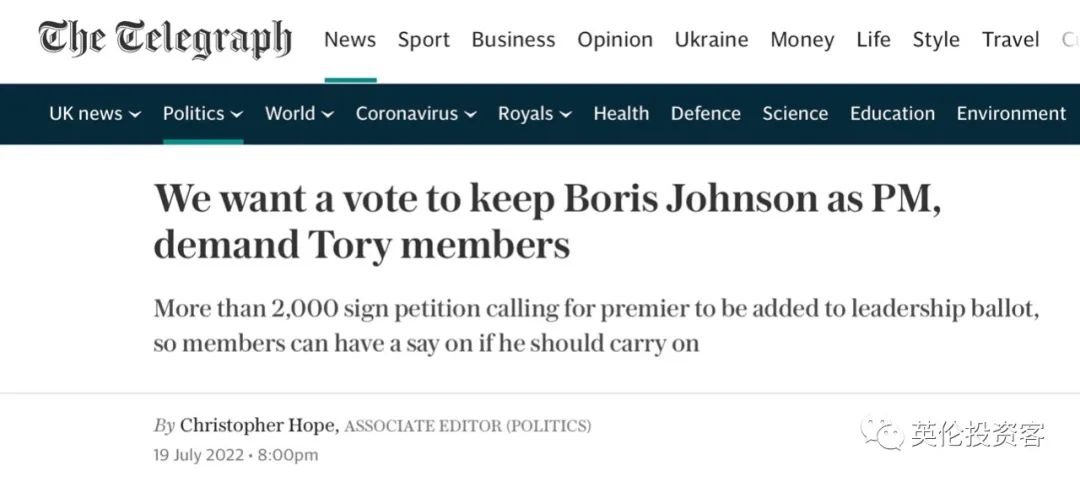Click the Boris Johnson article headline
The image size is (1080, 482).
pos(548,221)
